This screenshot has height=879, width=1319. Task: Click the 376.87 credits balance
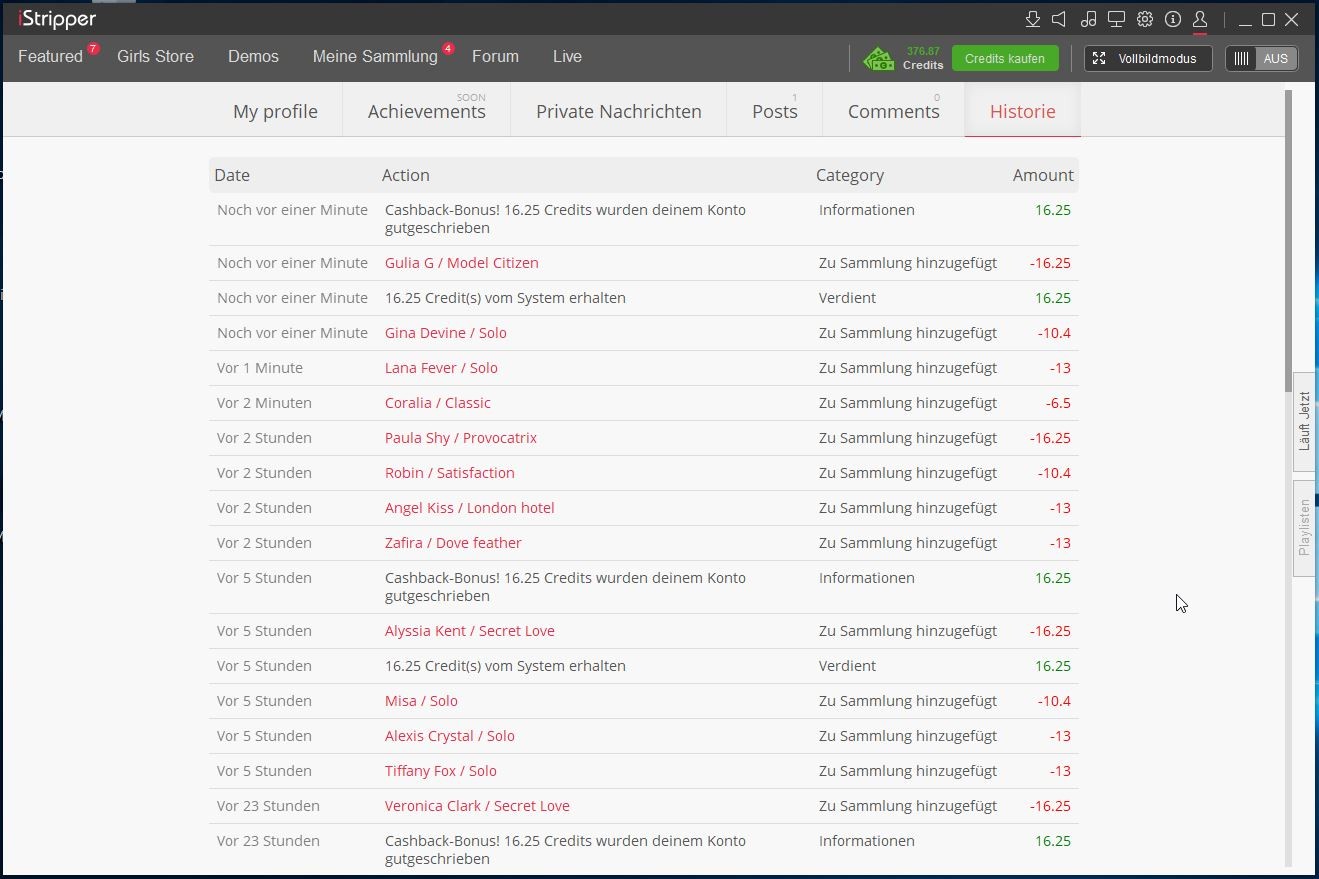(x=923, y=51)
